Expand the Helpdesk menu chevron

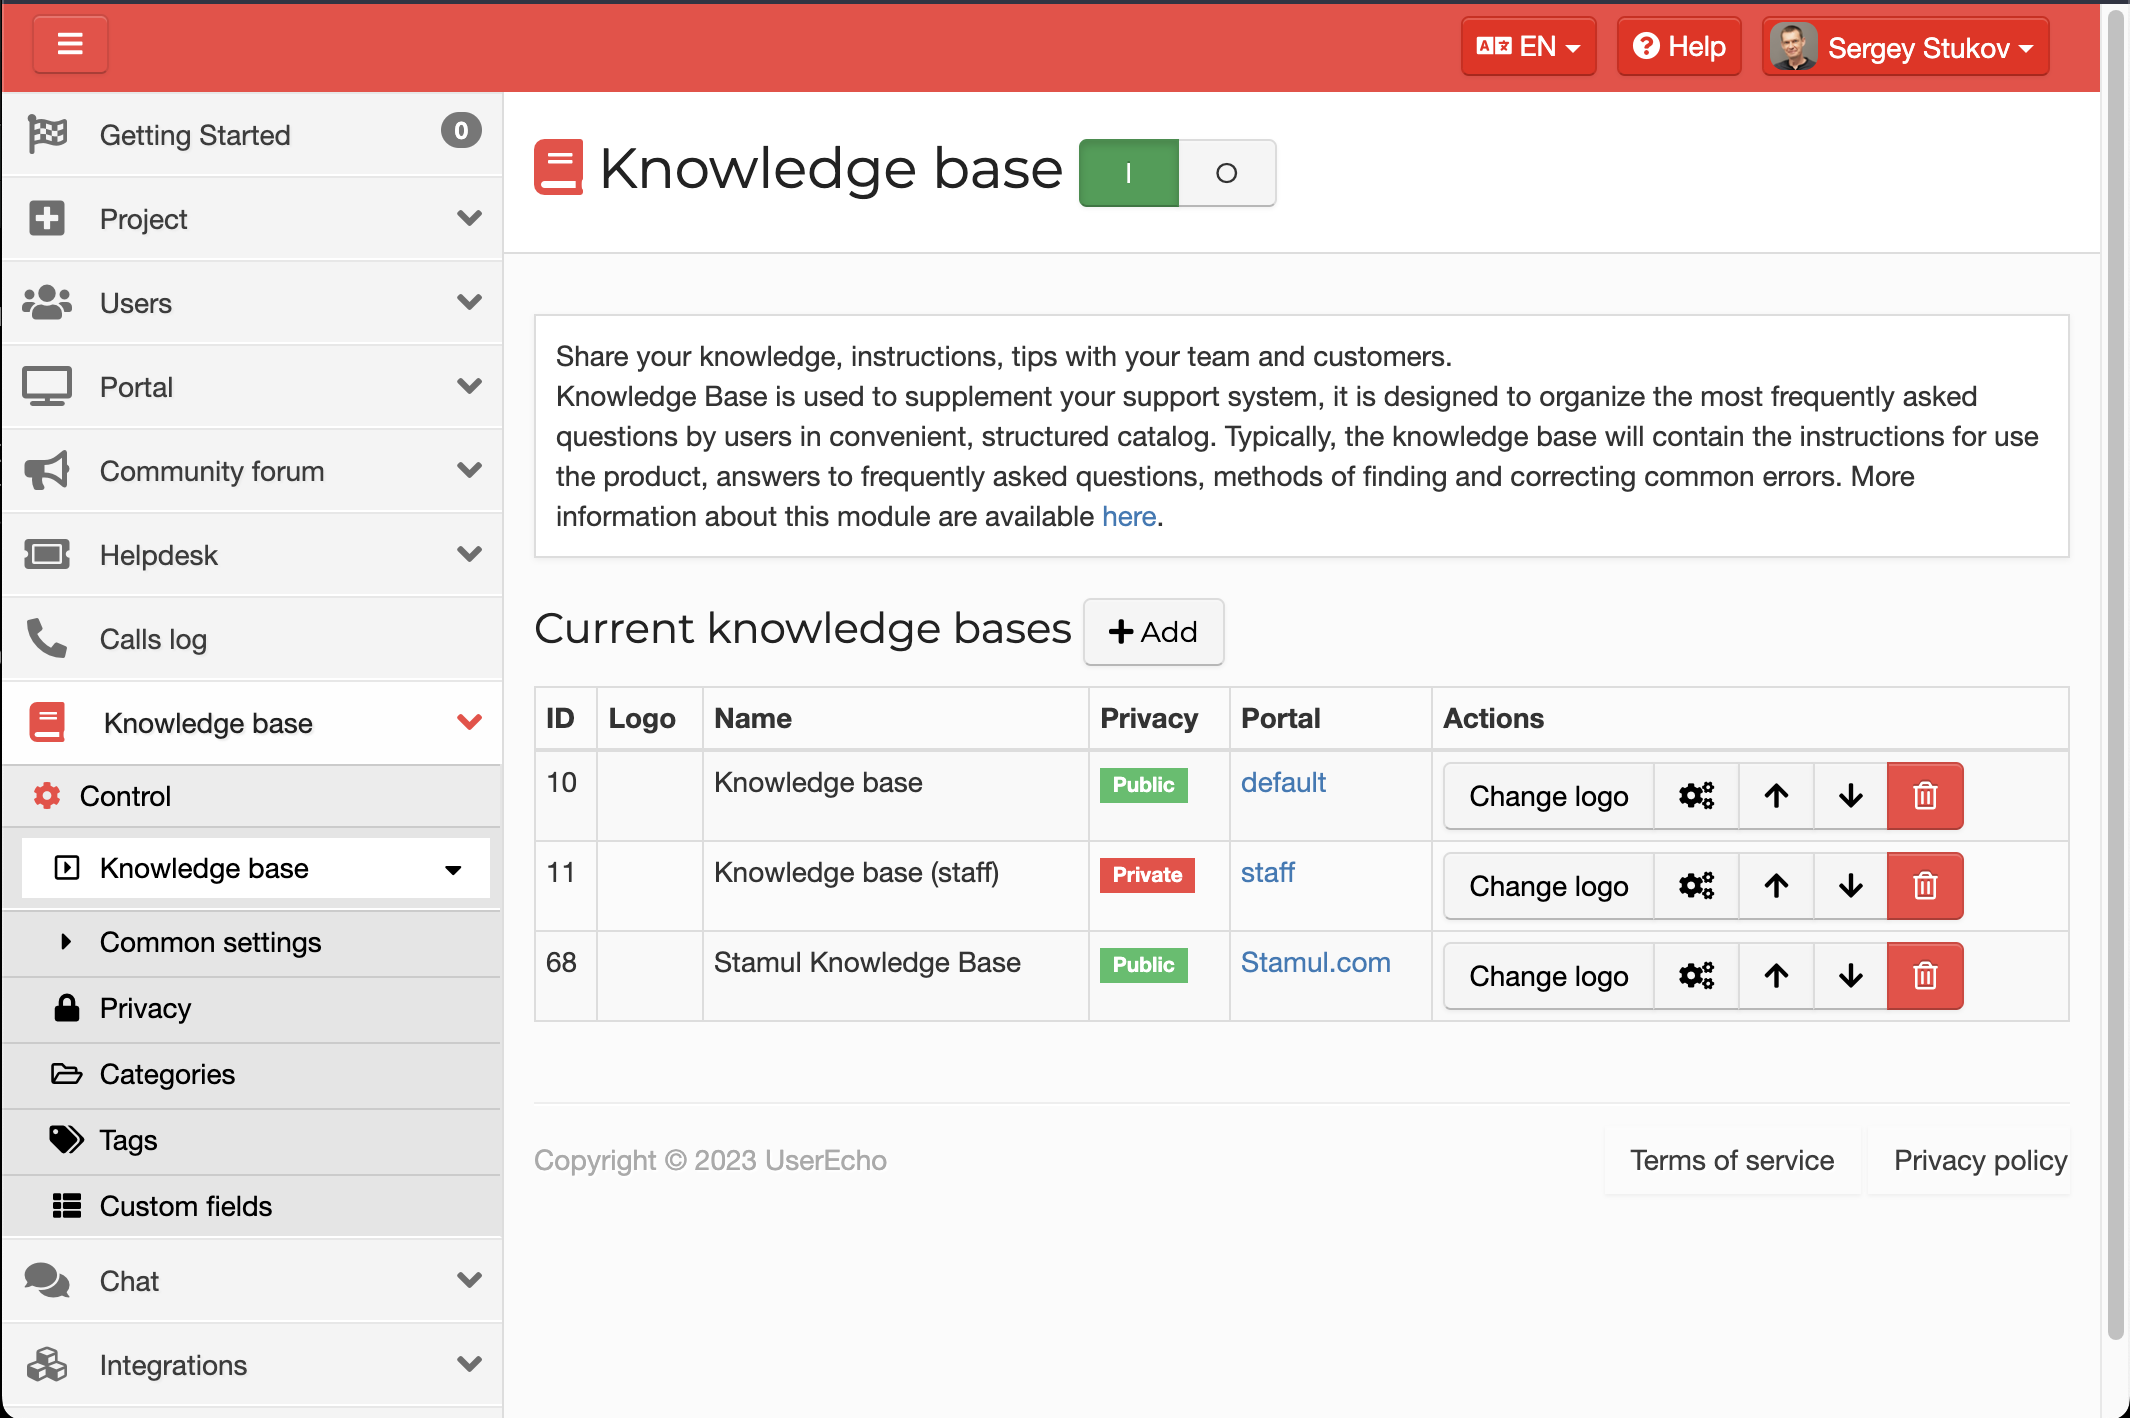click(x=469, y=554)
